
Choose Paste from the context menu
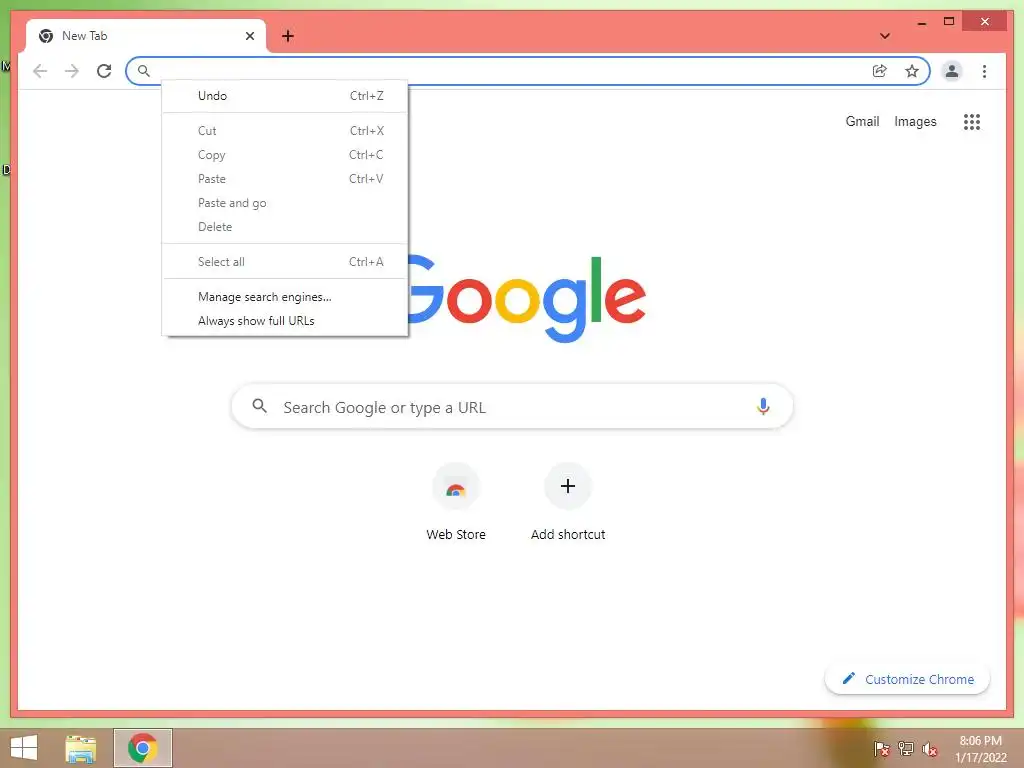tap(285, 179)
